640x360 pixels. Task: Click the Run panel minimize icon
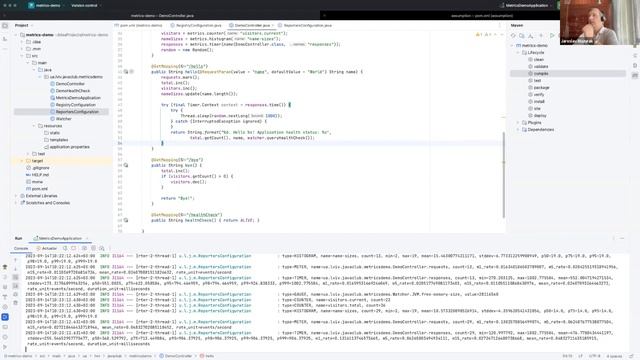[622, 238]
